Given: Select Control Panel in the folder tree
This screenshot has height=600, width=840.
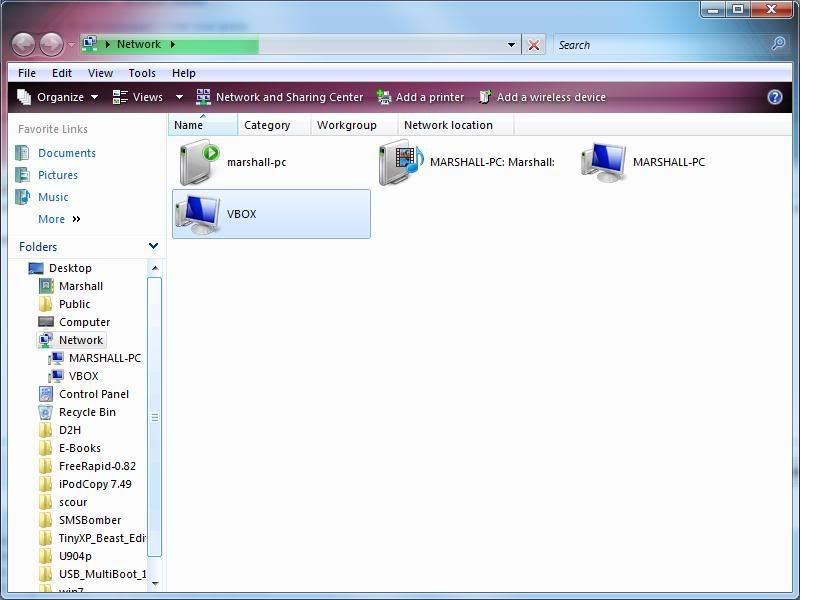Looking at the screenshot, I should pos(94,394).
